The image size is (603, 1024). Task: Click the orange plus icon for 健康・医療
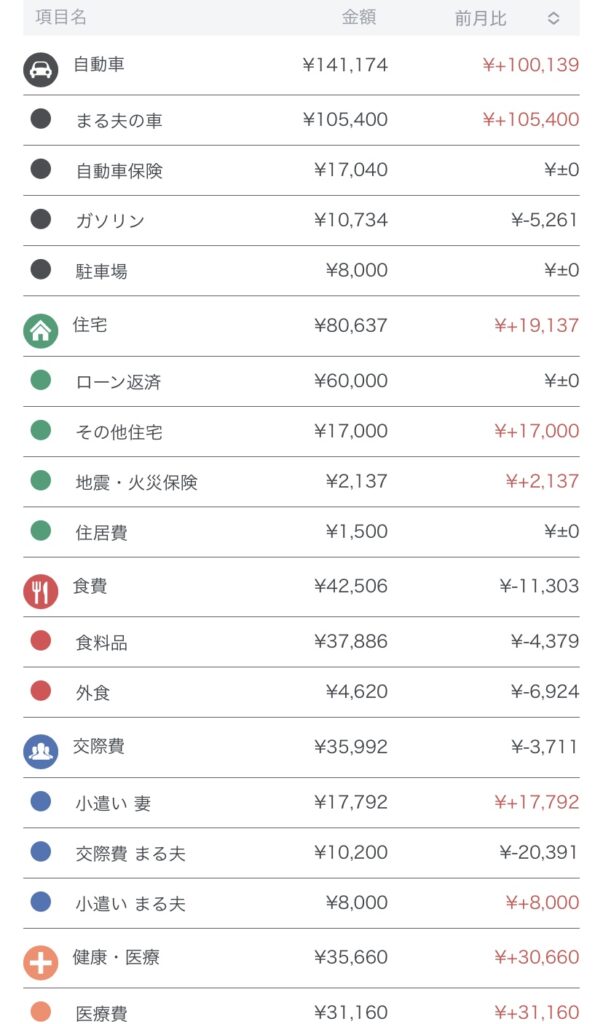(41, 962)
